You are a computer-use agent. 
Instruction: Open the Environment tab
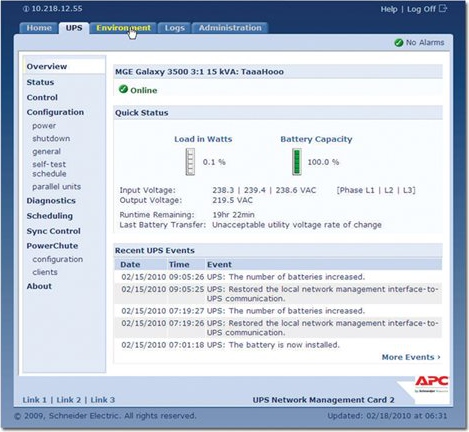tap(123, 28)
